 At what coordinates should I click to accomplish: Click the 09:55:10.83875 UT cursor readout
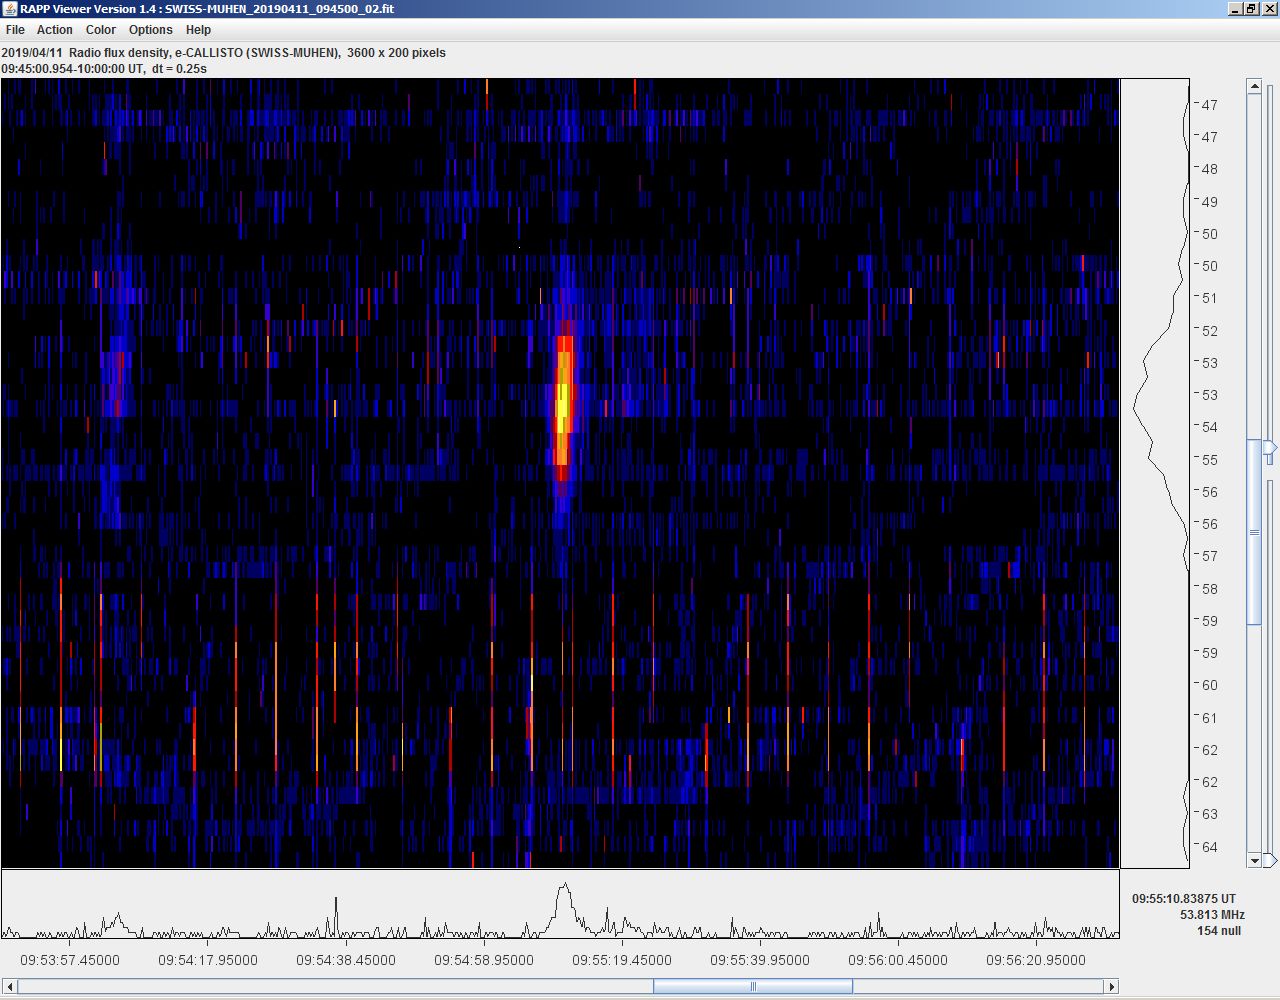tap(1184, 899)
